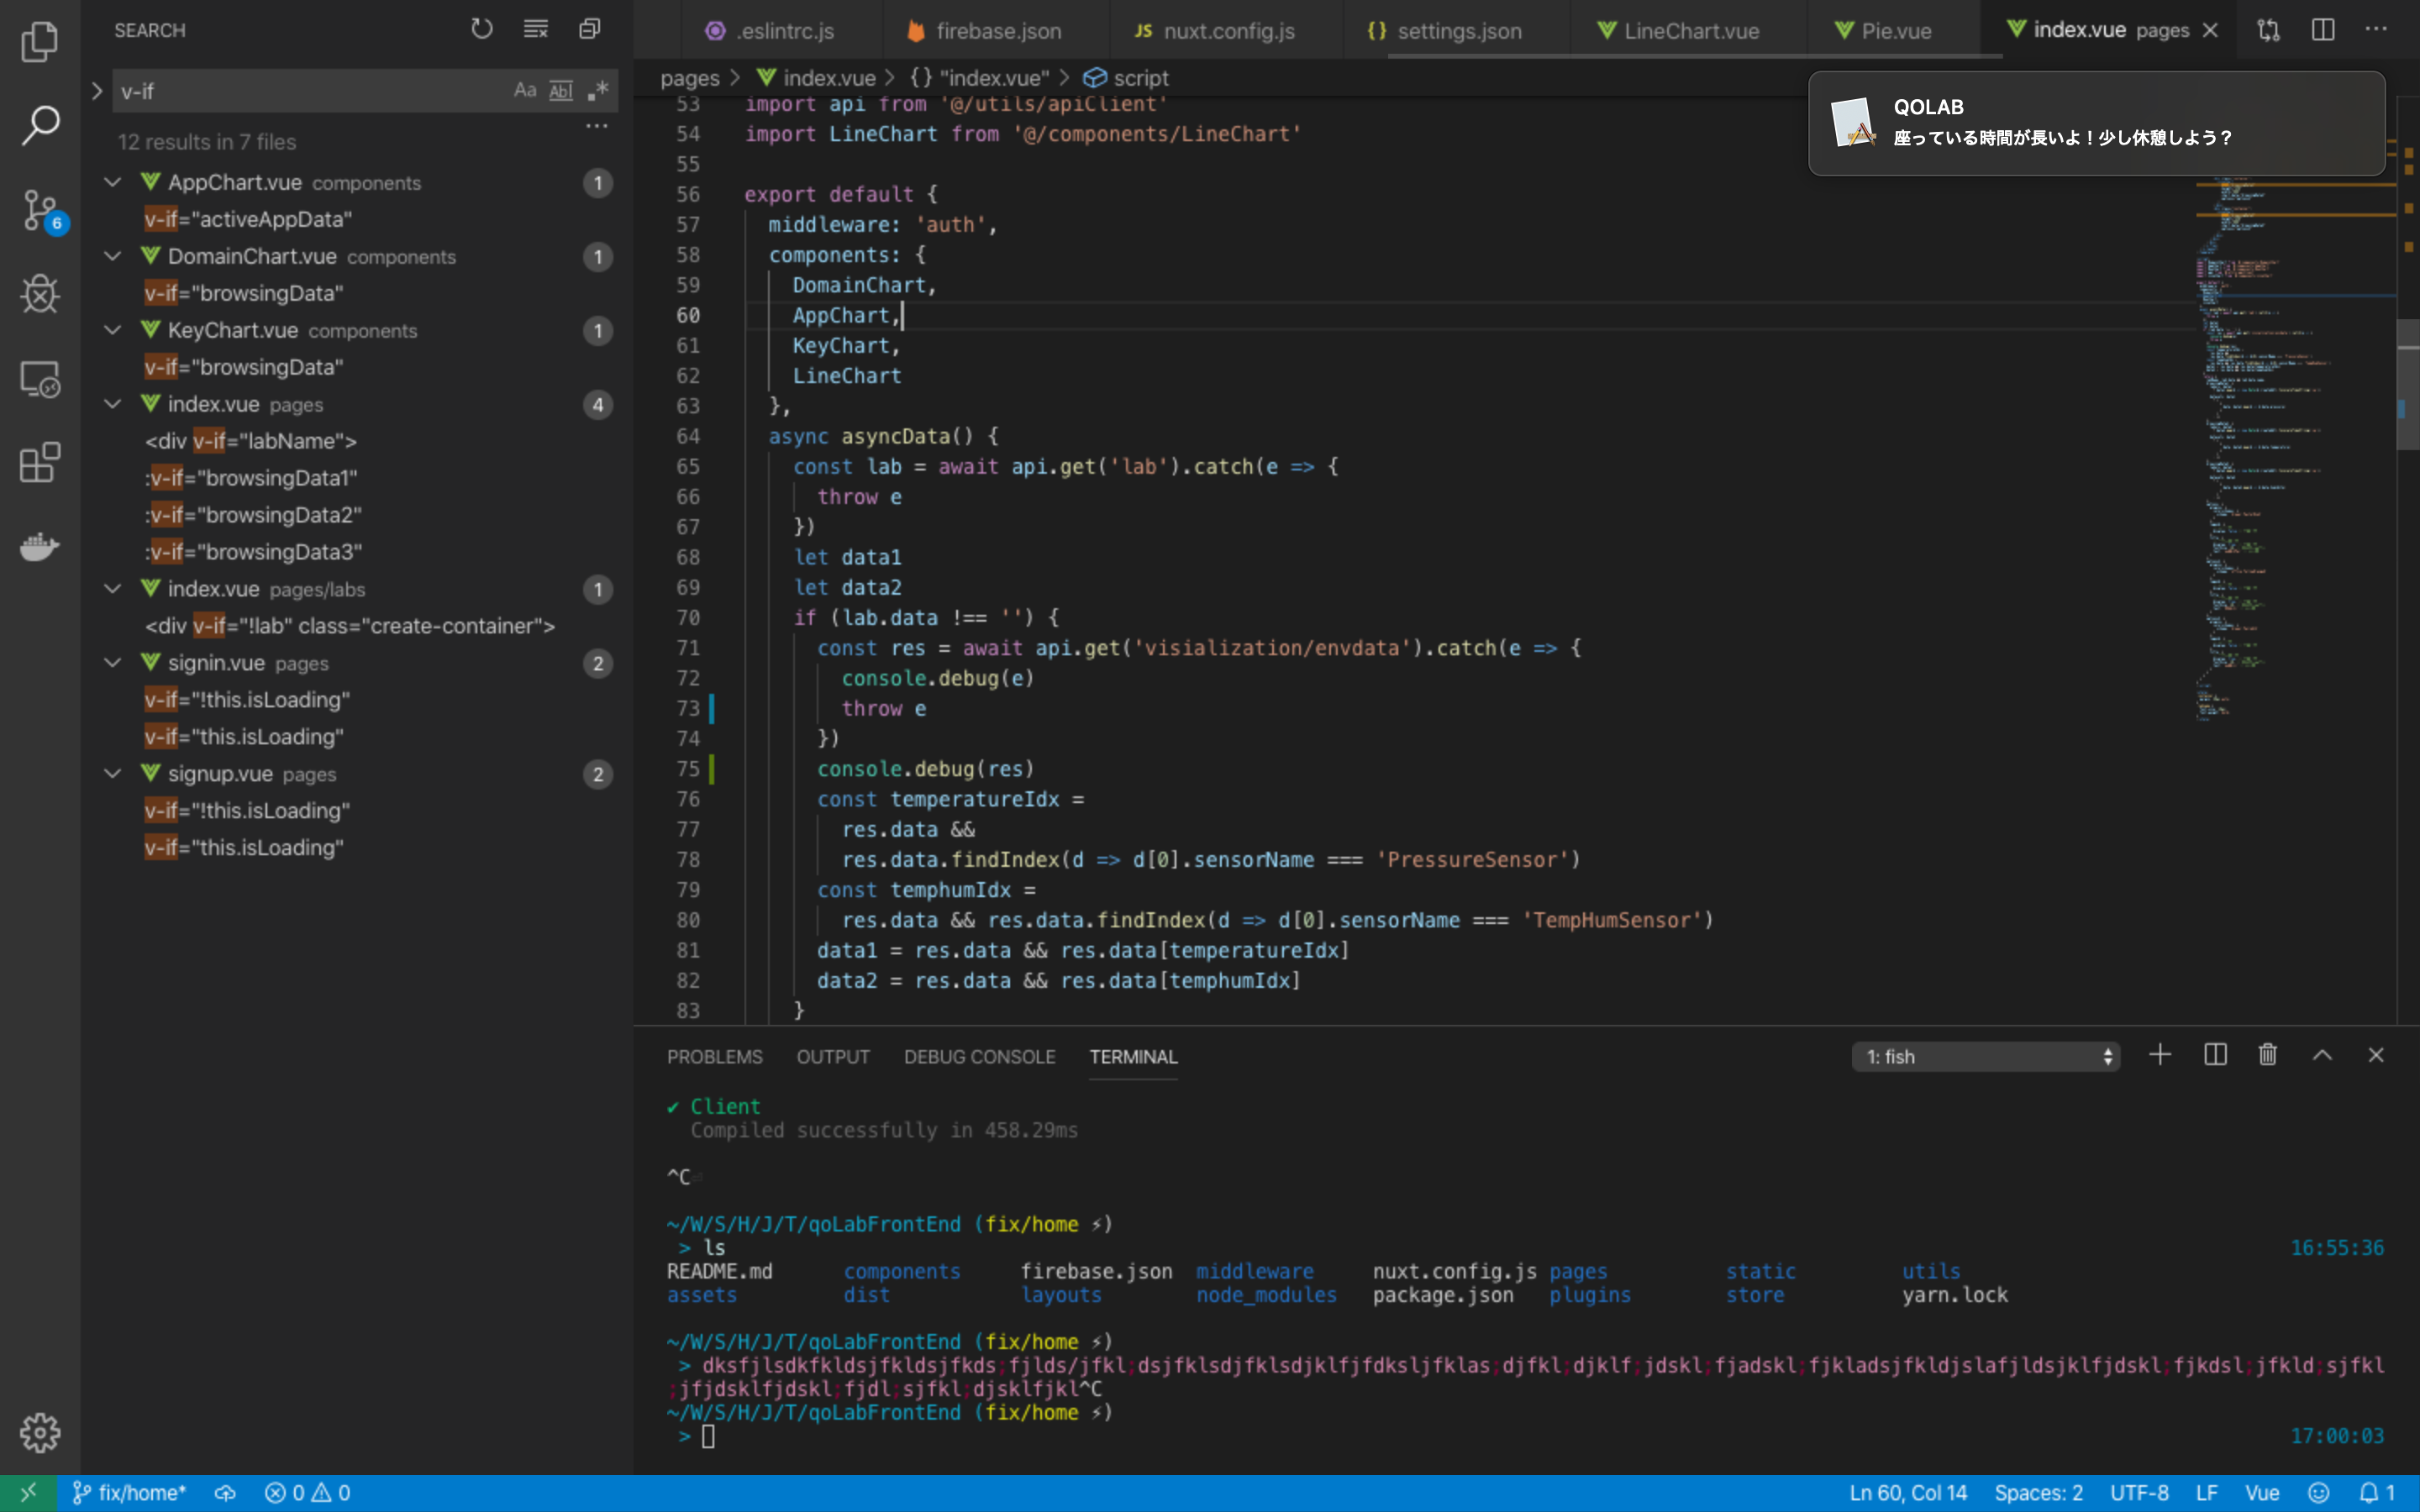Enable regular expression search
The width and height of the screenshot is (2420, 1512).
click(x=597, y=90)
